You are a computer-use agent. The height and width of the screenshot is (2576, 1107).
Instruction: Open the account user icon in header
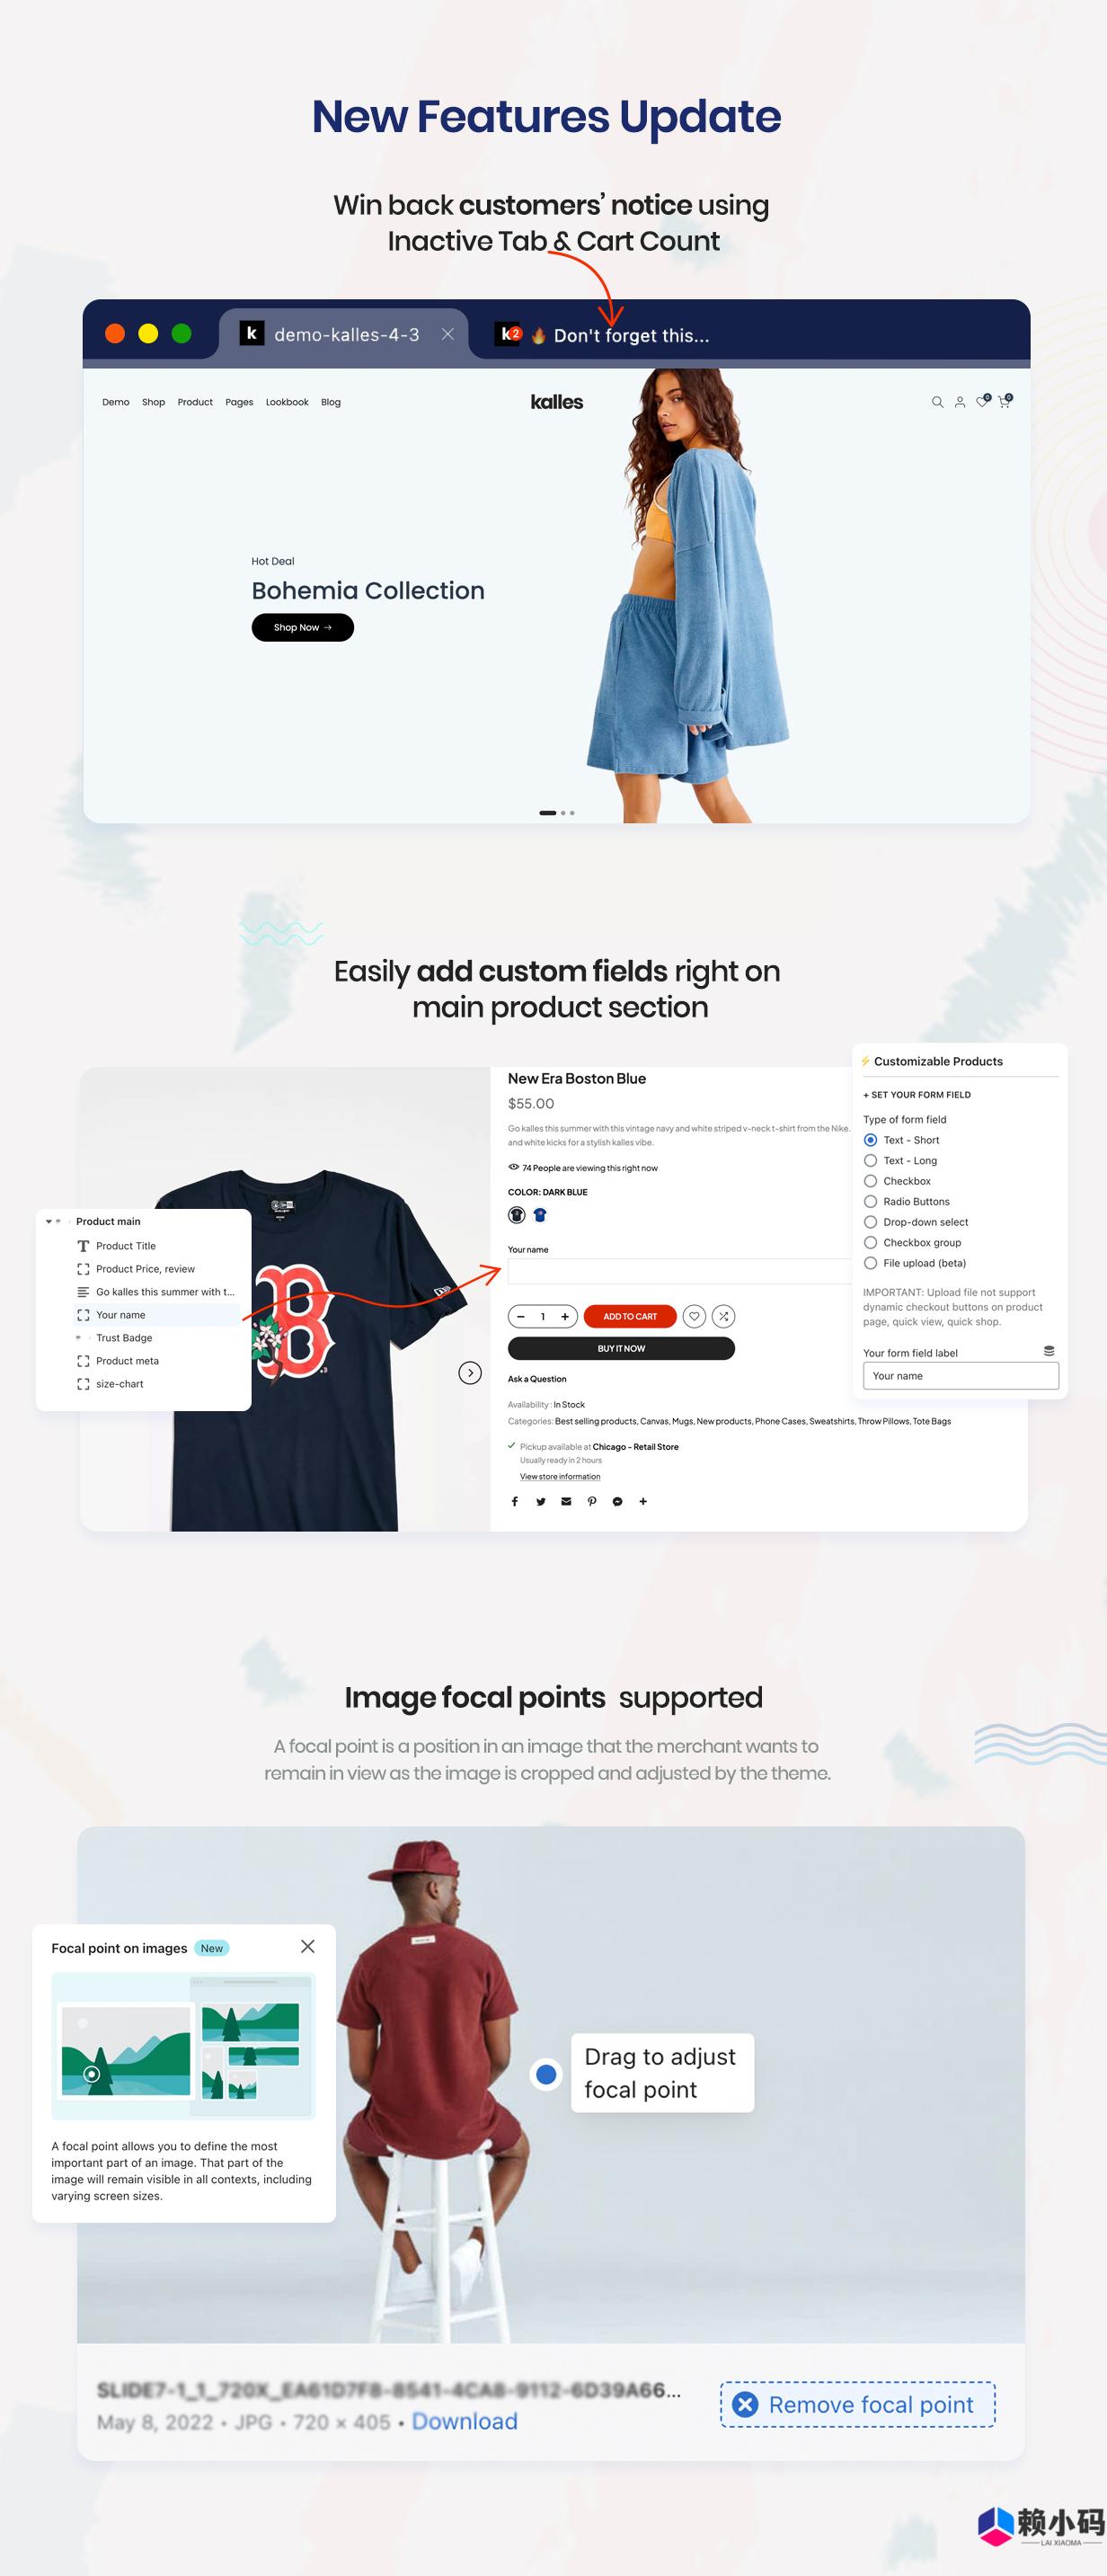(x=960, y=402)
